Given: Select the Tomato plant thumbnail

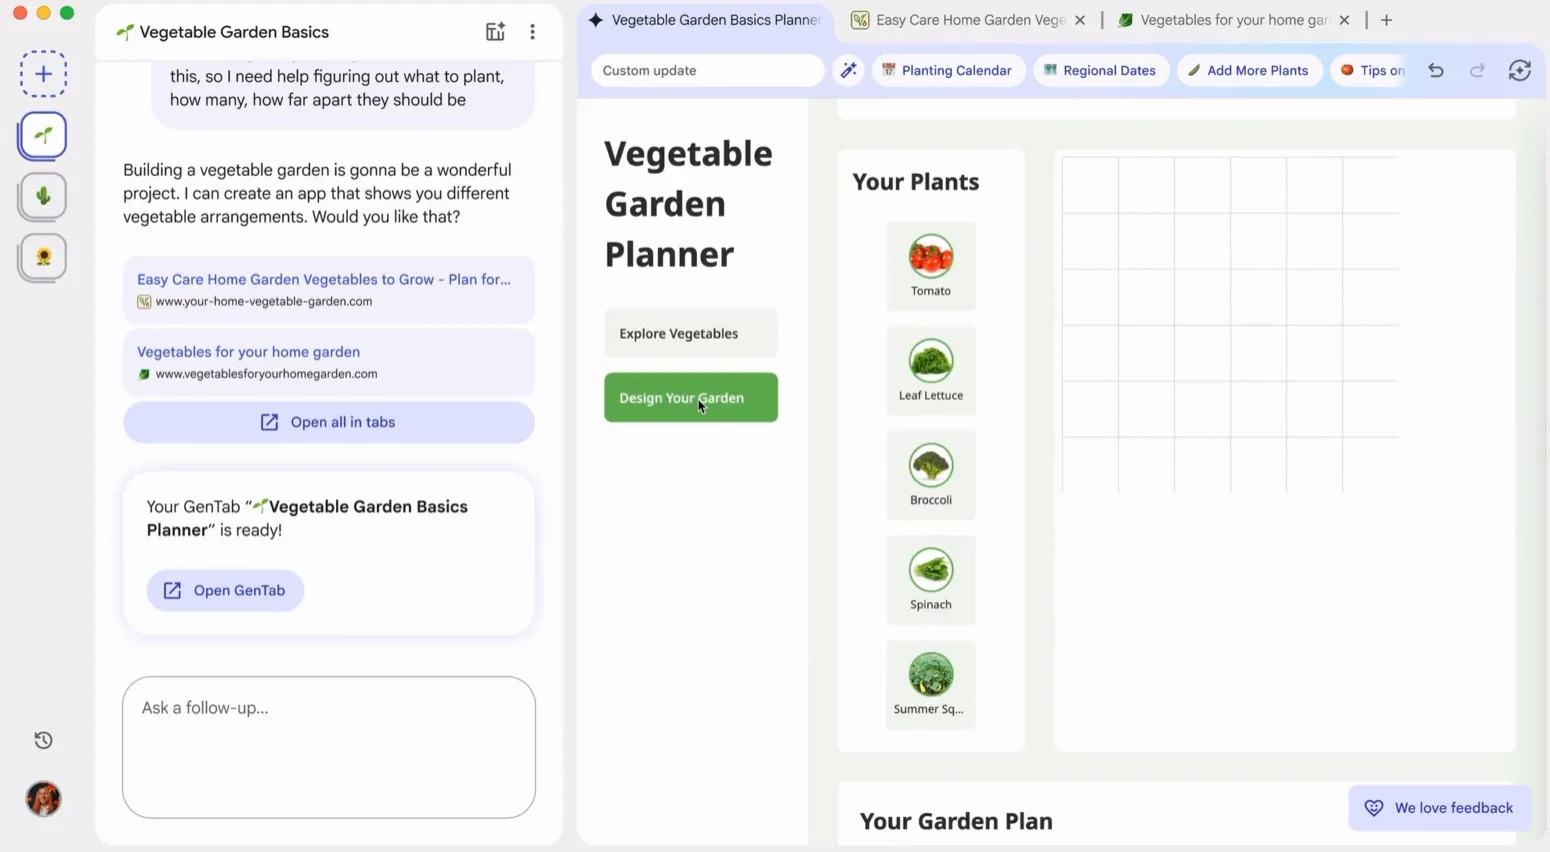Looking at the screenshot, I should coord(930,265).
